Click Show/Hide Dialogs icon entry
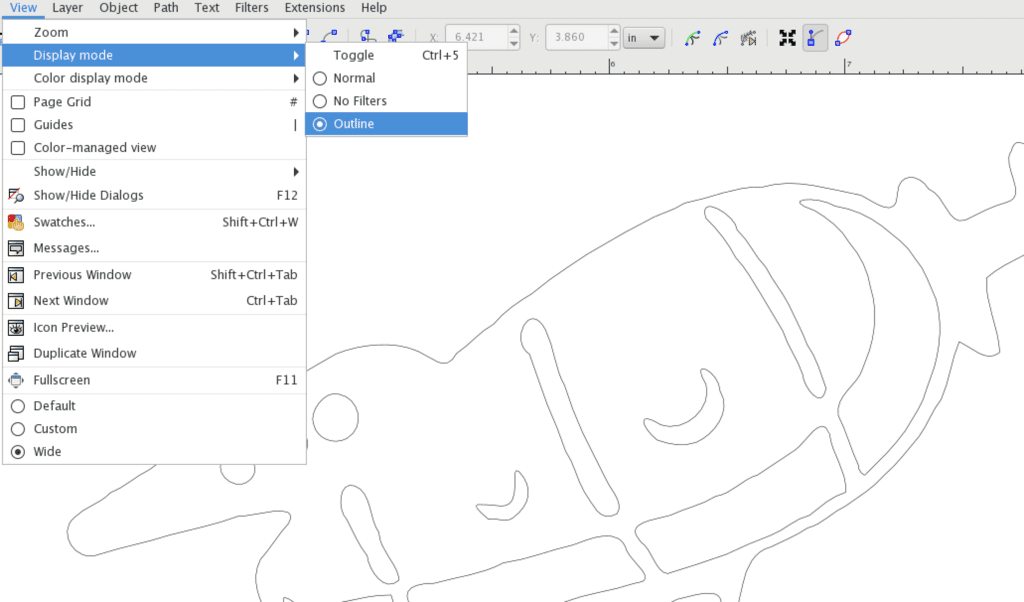This screenshot has width=1024, height=602. click(x=16, y=196)
